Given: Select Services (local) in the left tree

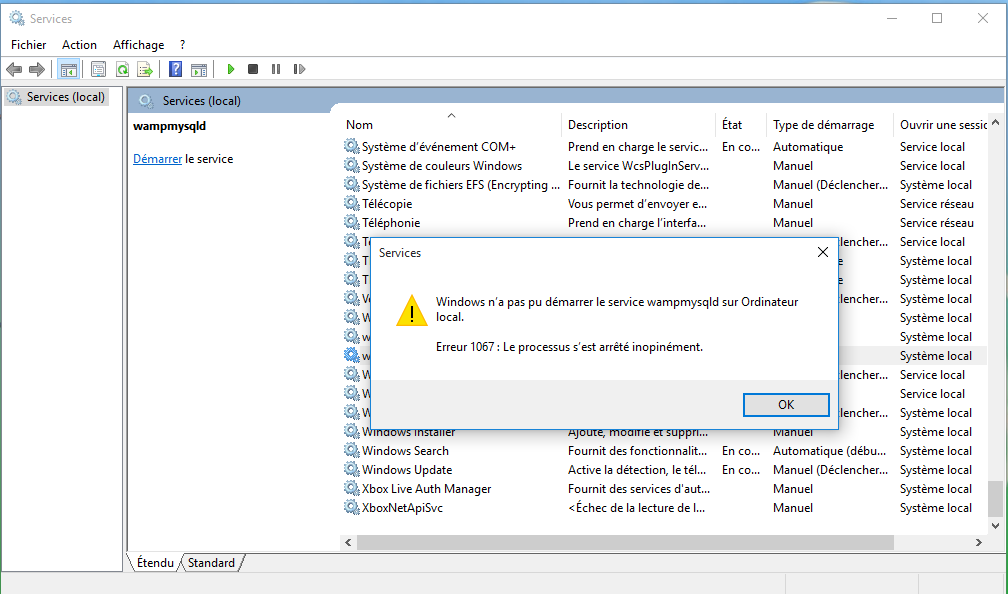Looking at the screenshot, I should coord(66,97).
